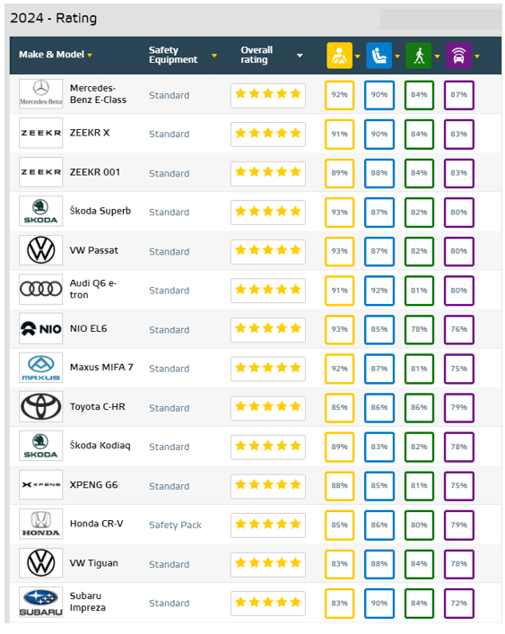Open the Safety Equipment sort dropdown

tap(214, 55)
